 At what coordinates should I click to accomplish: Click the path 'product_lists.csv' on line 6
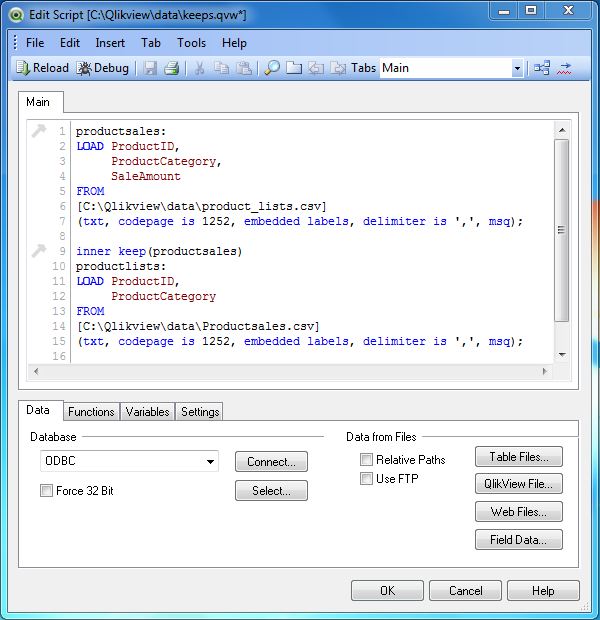tap(263, 206)
